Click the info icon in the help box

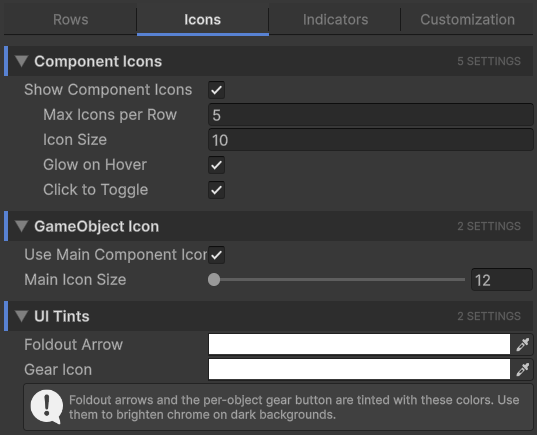pos(47,407)
